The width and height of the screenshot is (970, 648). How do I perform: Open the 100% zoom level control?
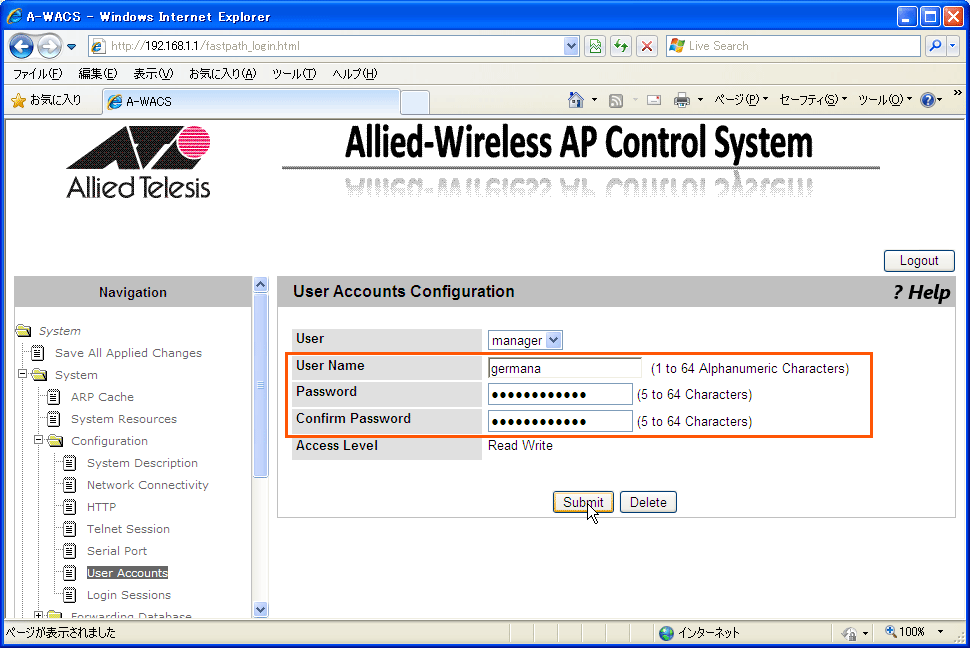[914, 632]
